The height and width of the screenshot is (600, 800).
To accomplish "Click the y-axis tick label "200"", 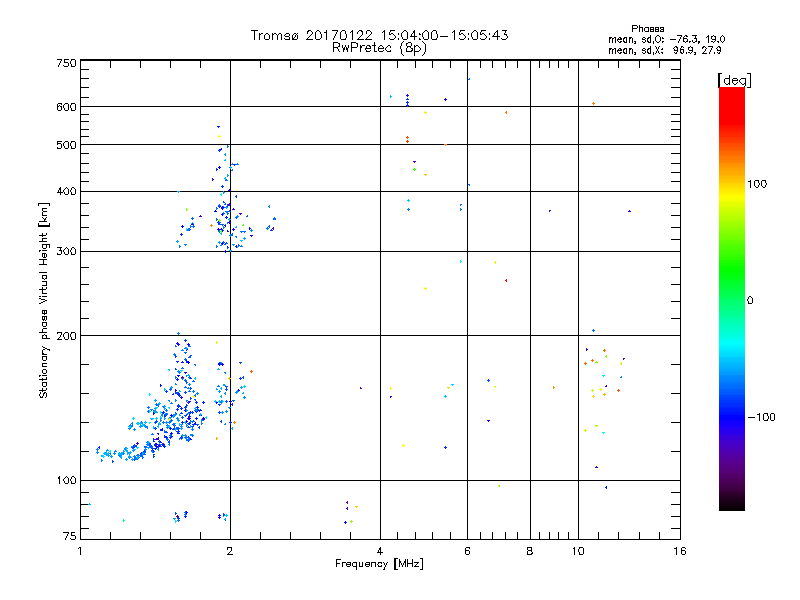I will click(66, 336).
